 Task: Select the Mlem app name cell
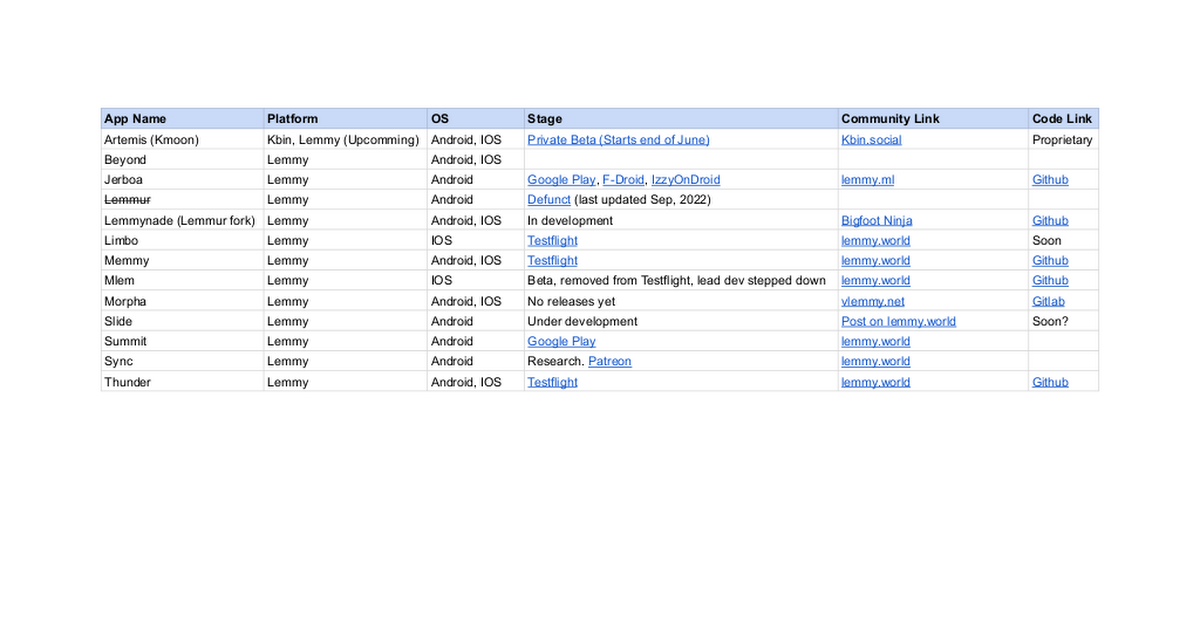click(x=183, y=280)
